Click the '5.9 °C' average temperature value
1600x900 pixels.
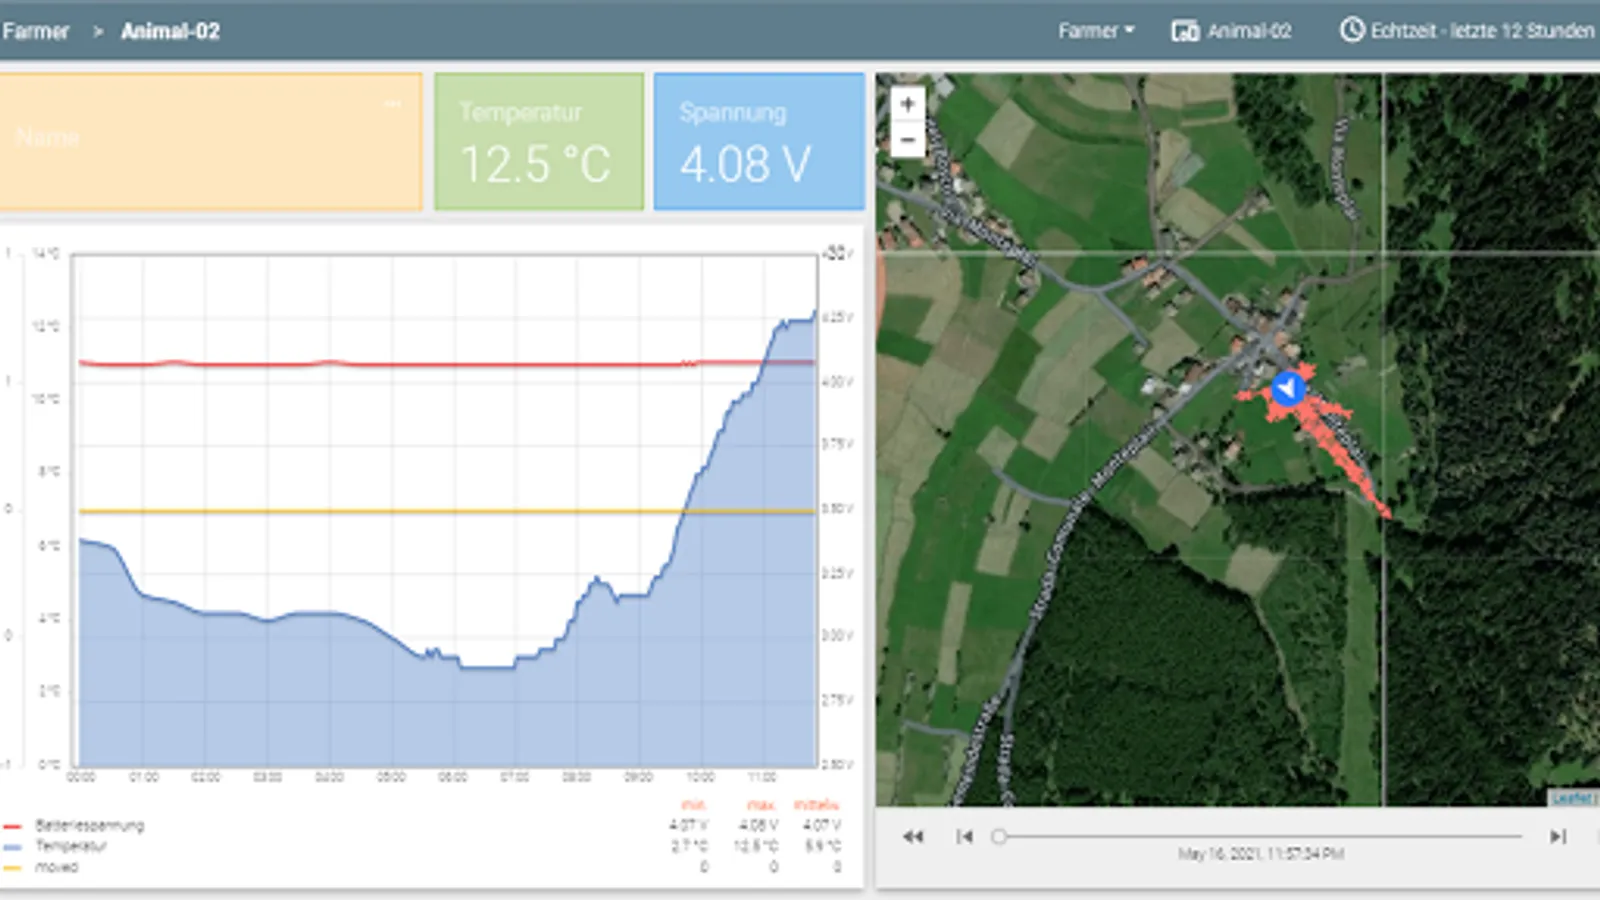[x=822, y=846]
